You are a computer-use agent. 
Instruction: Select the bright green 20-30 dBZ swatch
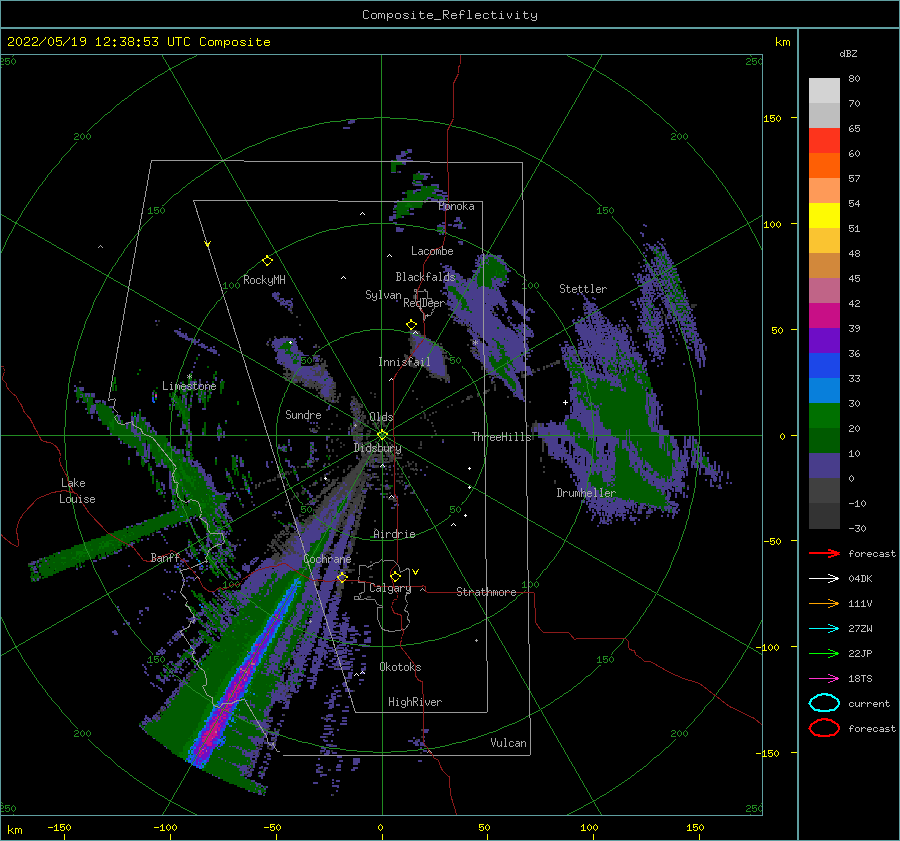pyautogui.click(x=824, y=416)
